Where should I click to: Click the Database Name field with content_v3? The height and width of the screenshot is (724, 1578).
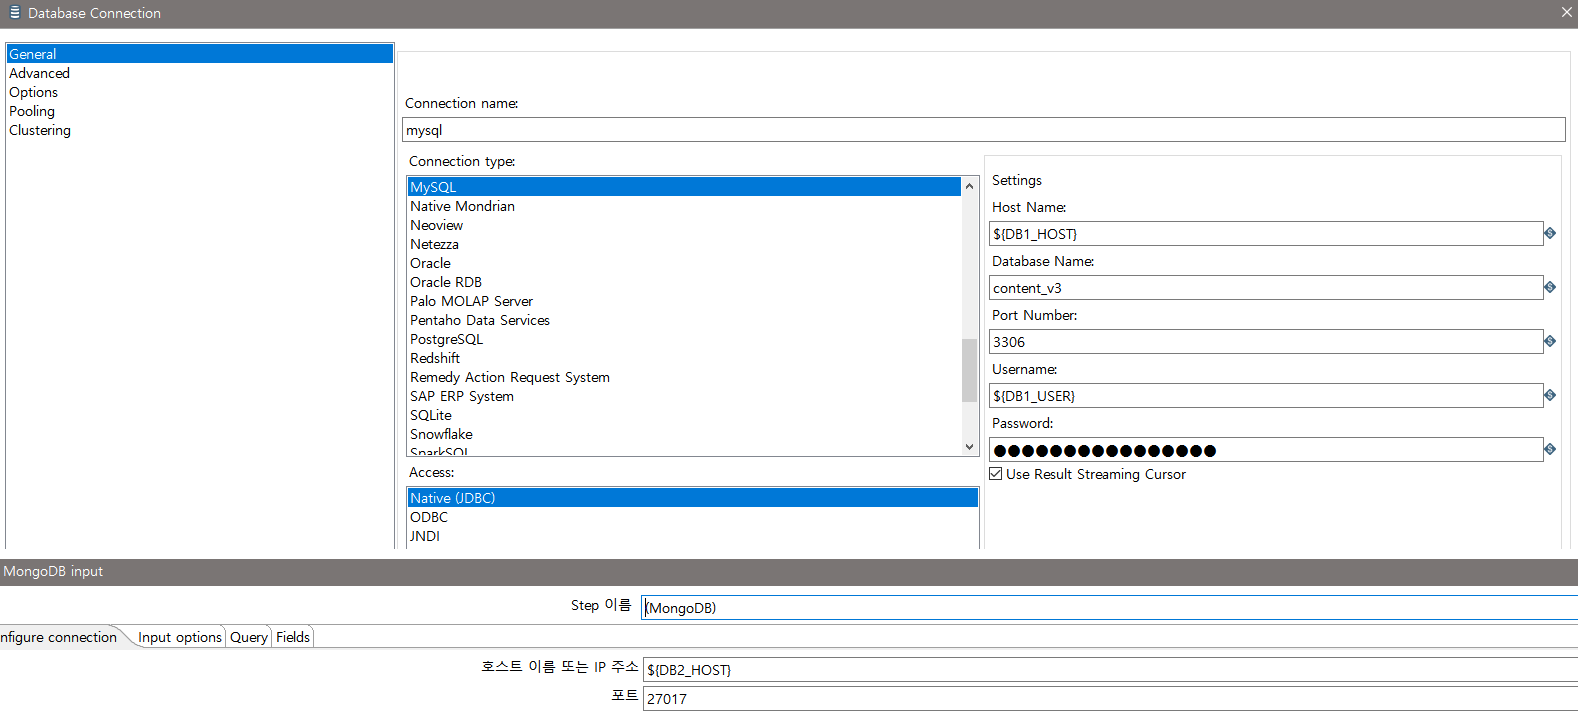1266,288
